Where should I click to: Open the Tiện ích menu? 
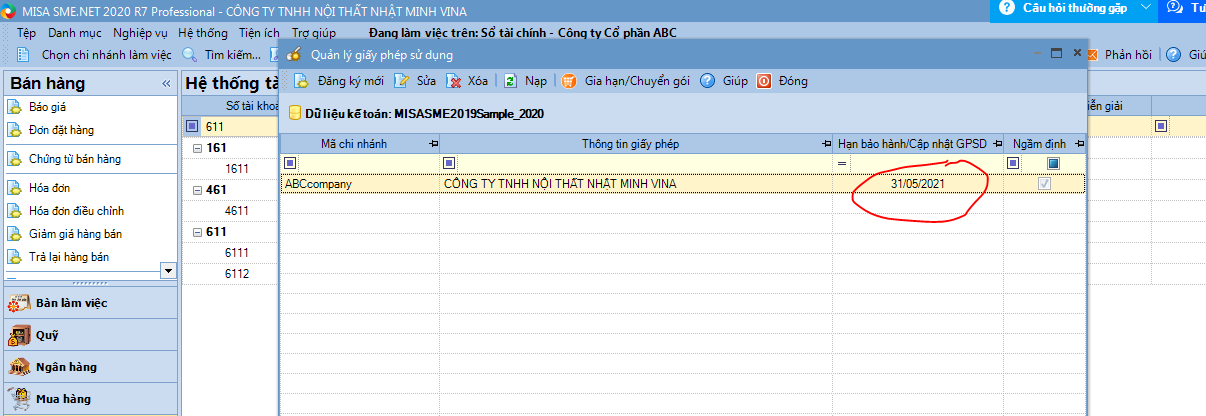[x=260, y=33]
